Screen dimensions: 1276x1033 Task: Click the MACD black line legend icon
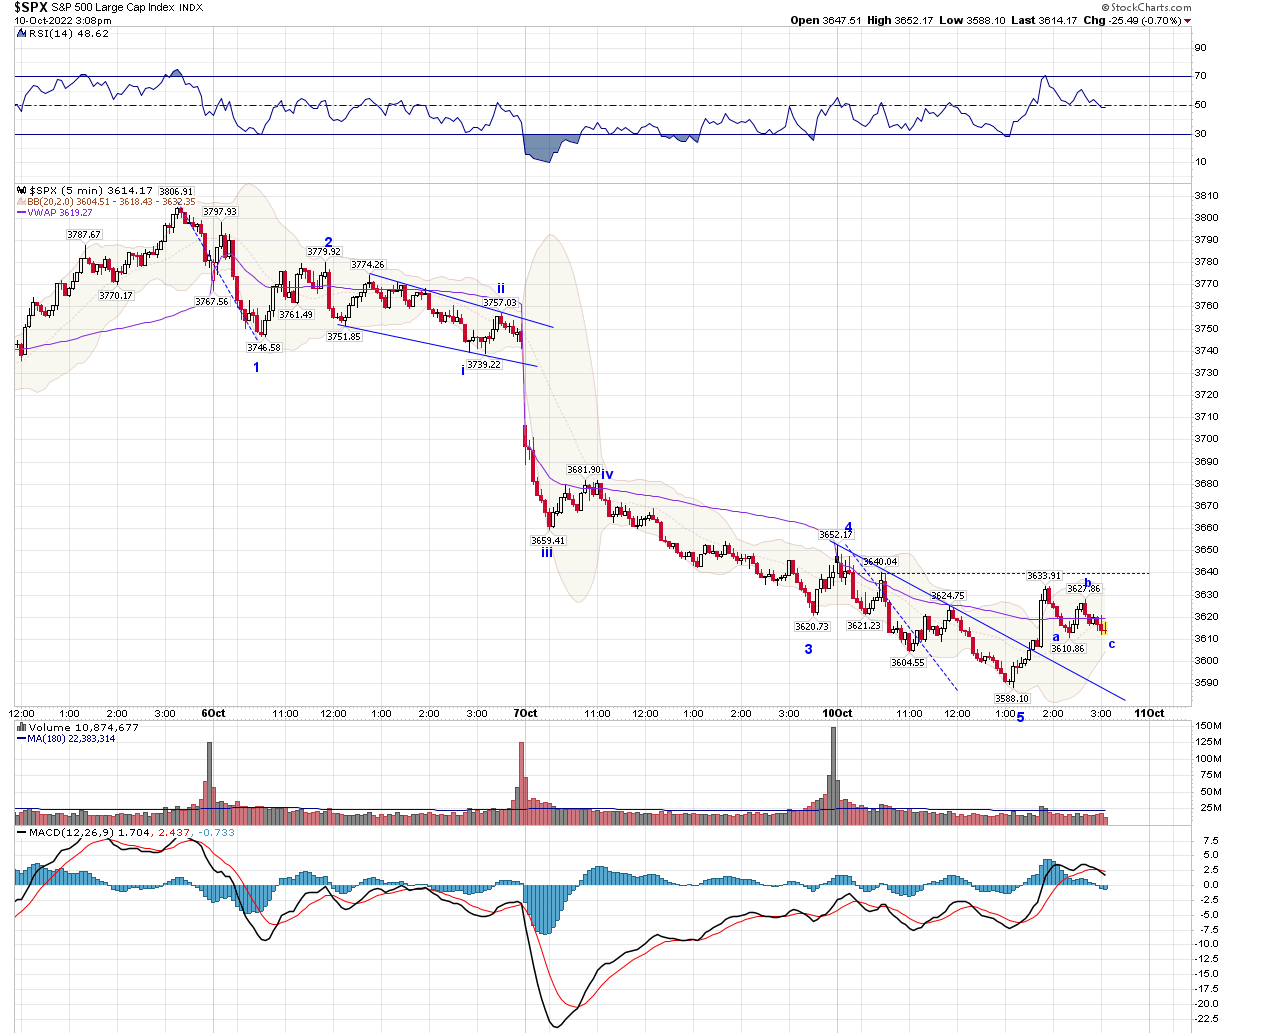(21, 832)
